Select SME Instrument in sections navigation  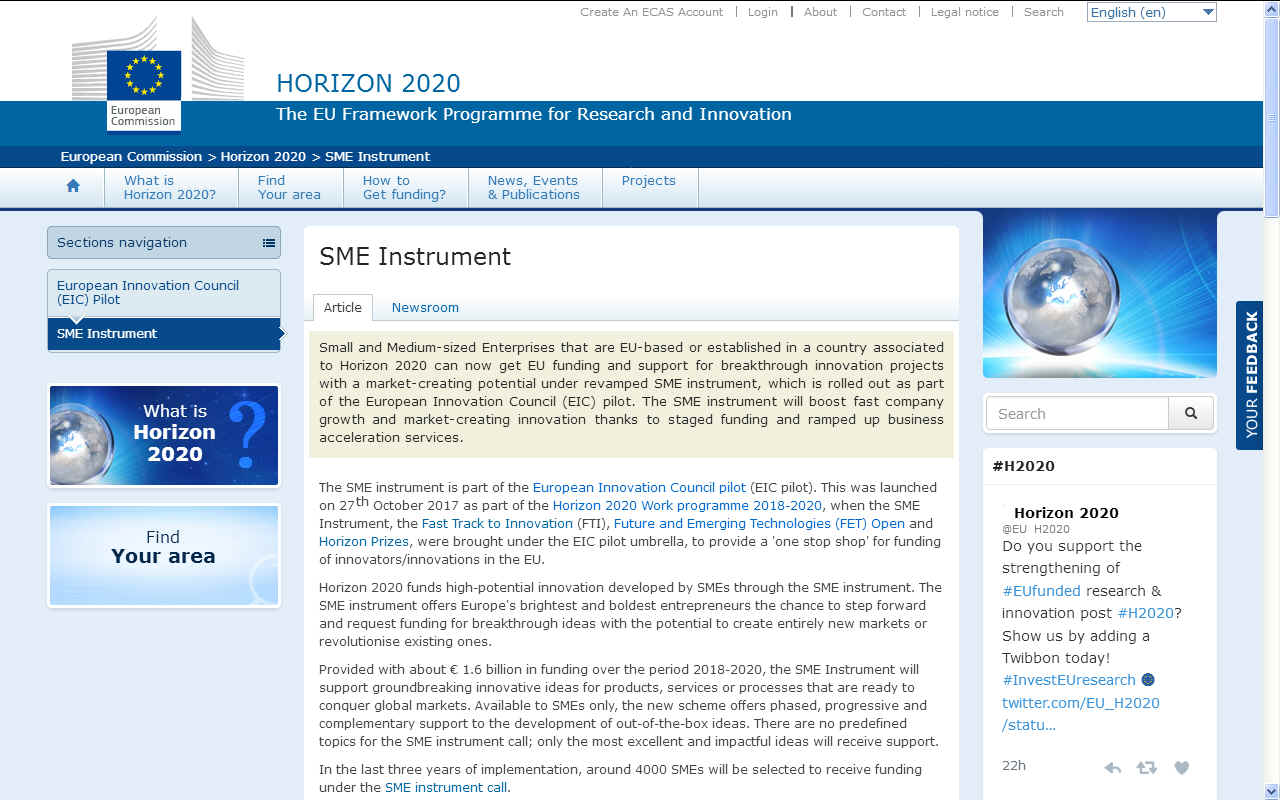pos(164,334)
